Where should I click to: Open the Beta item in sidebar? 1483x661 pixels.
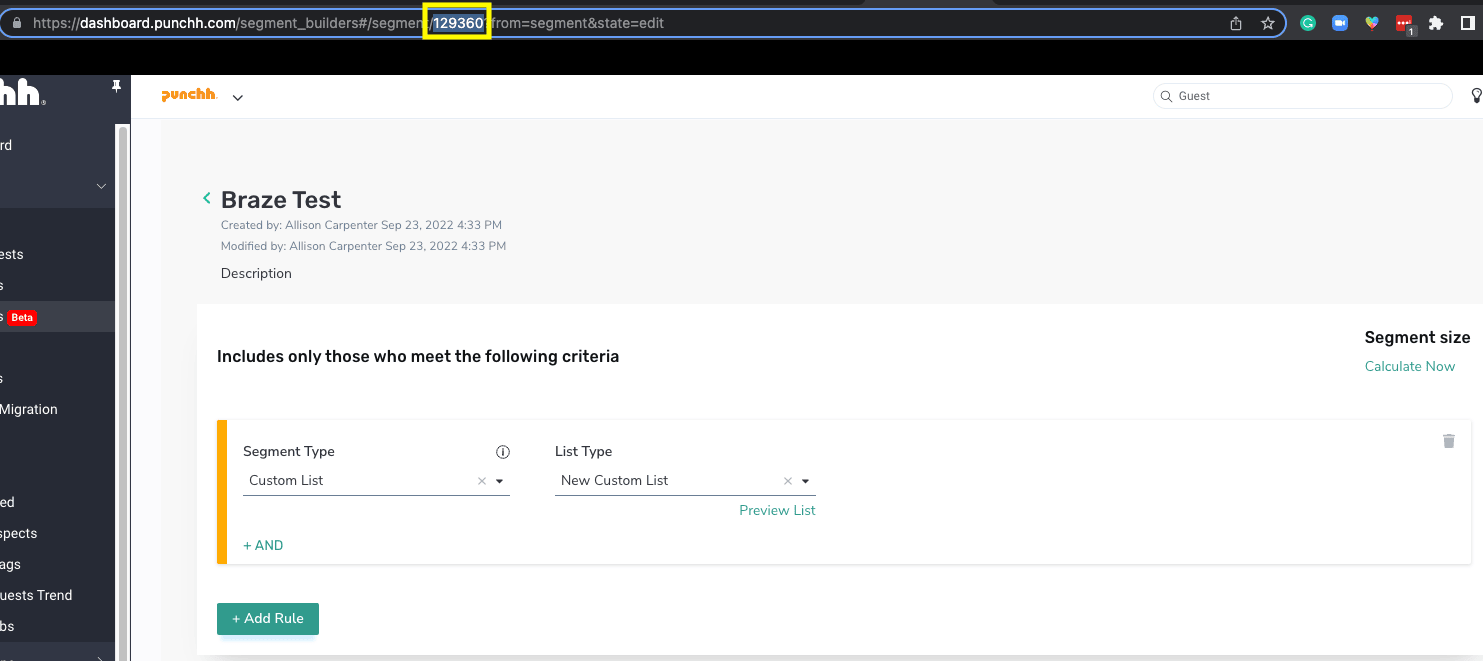click(22, 317)
